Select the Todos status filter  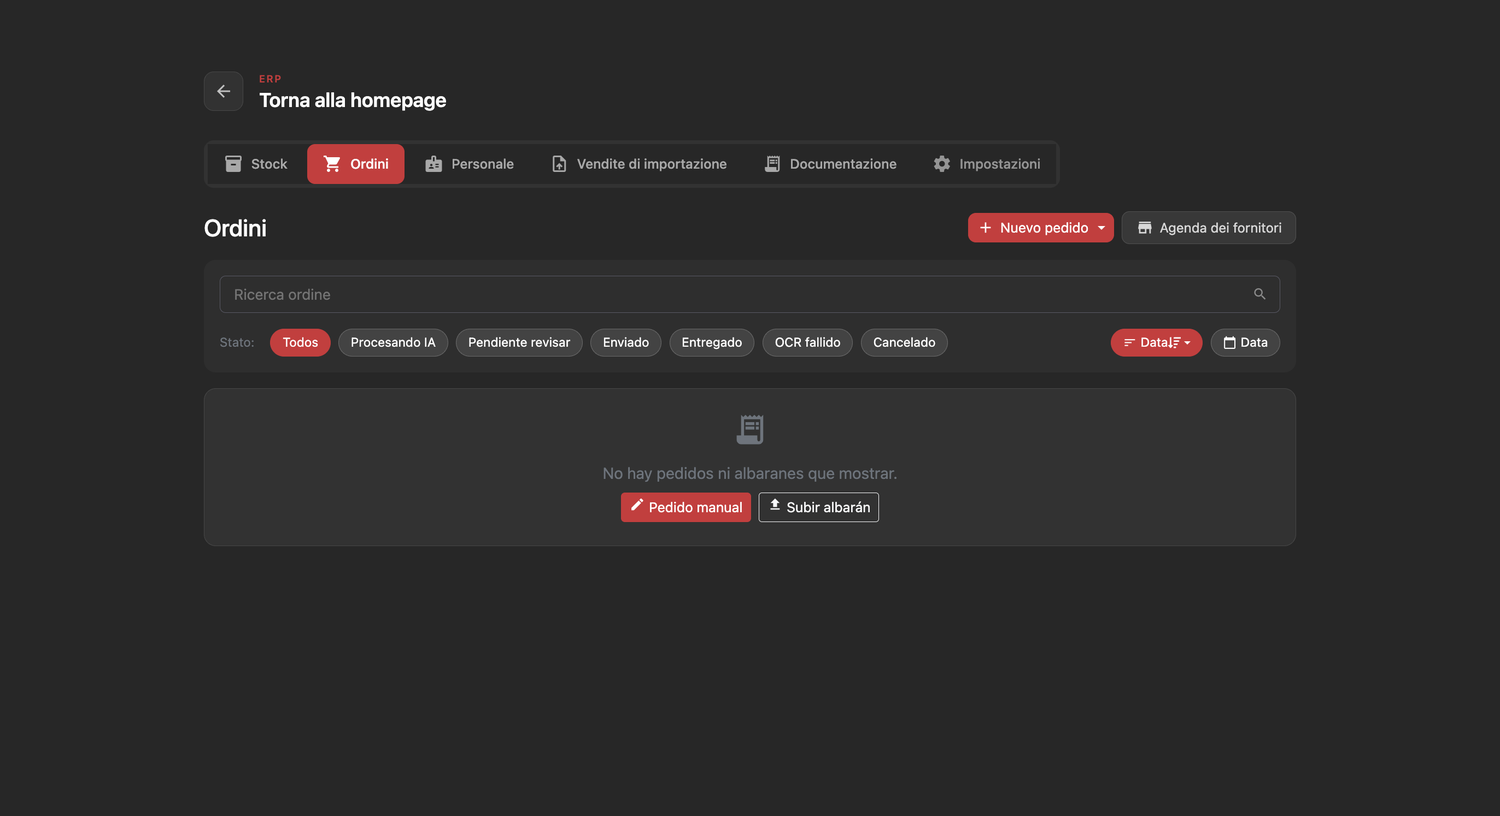click(x=300, y=342)
